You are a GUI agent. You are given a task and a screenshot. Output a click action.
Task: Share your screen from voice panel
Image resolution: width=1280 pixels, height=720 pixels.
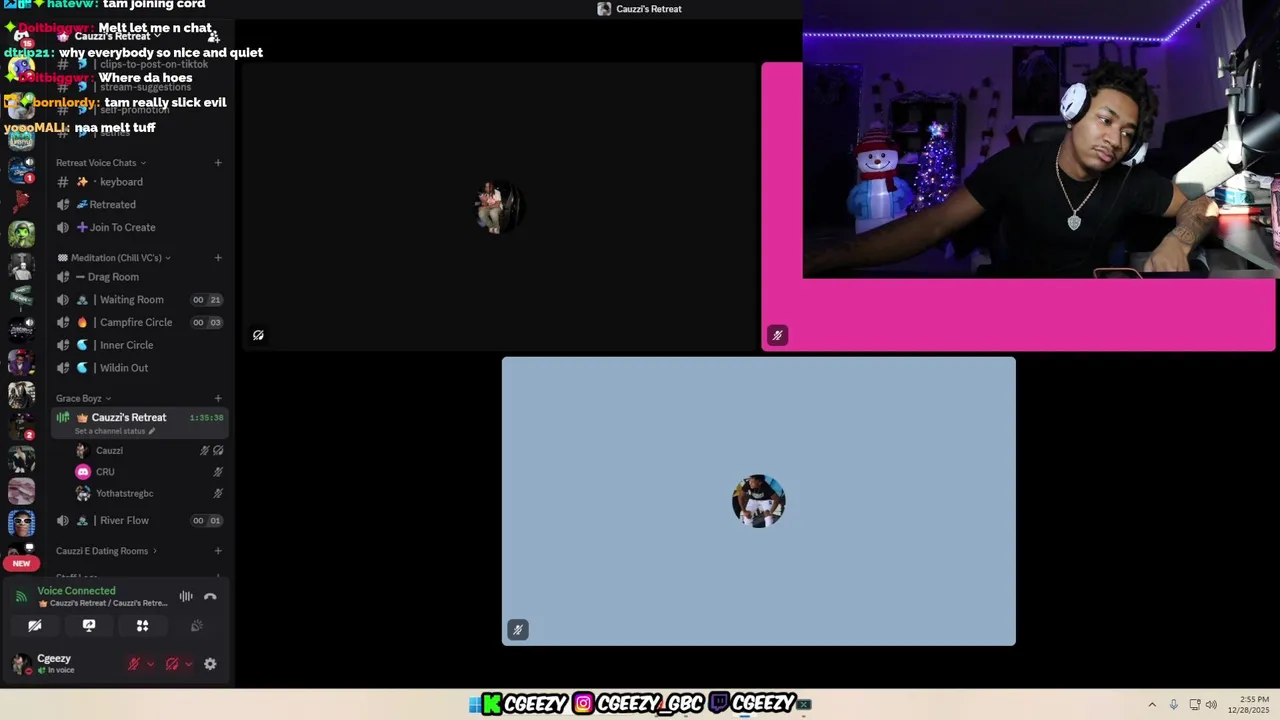tap(89, 626)
